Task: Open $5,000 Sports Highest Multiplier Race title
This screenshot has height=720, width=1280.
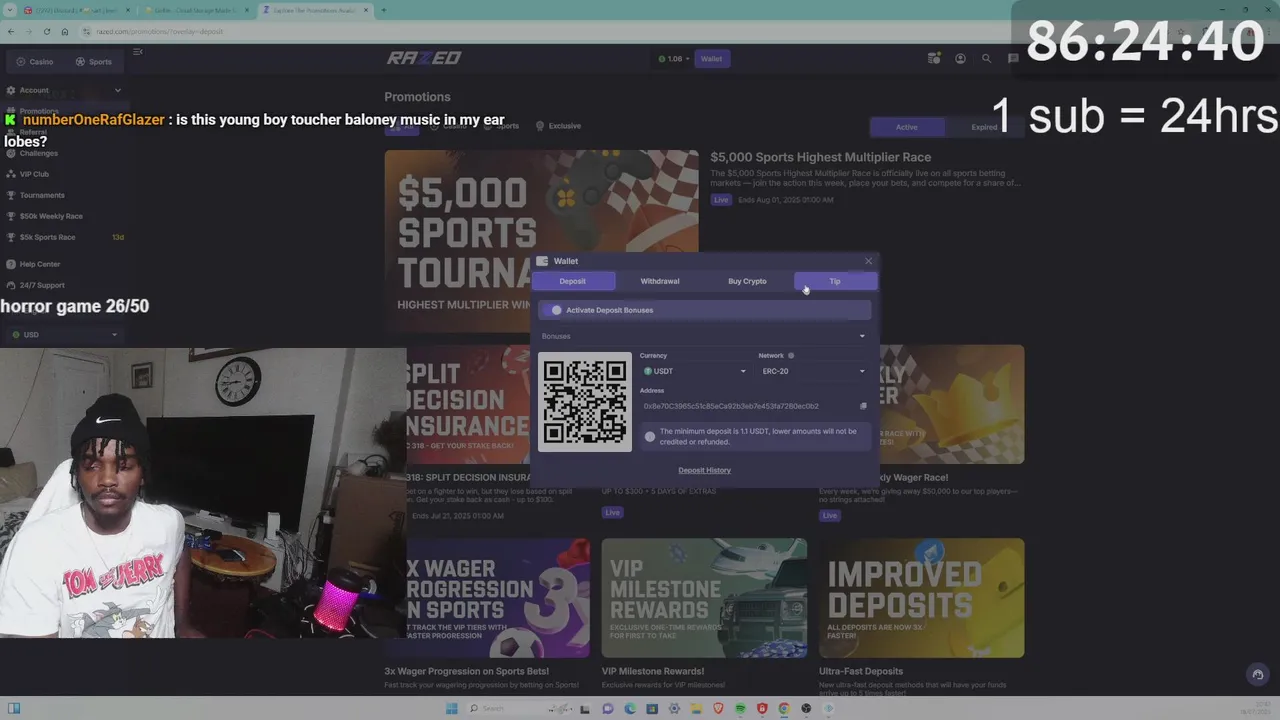Action: pos(820,157)
